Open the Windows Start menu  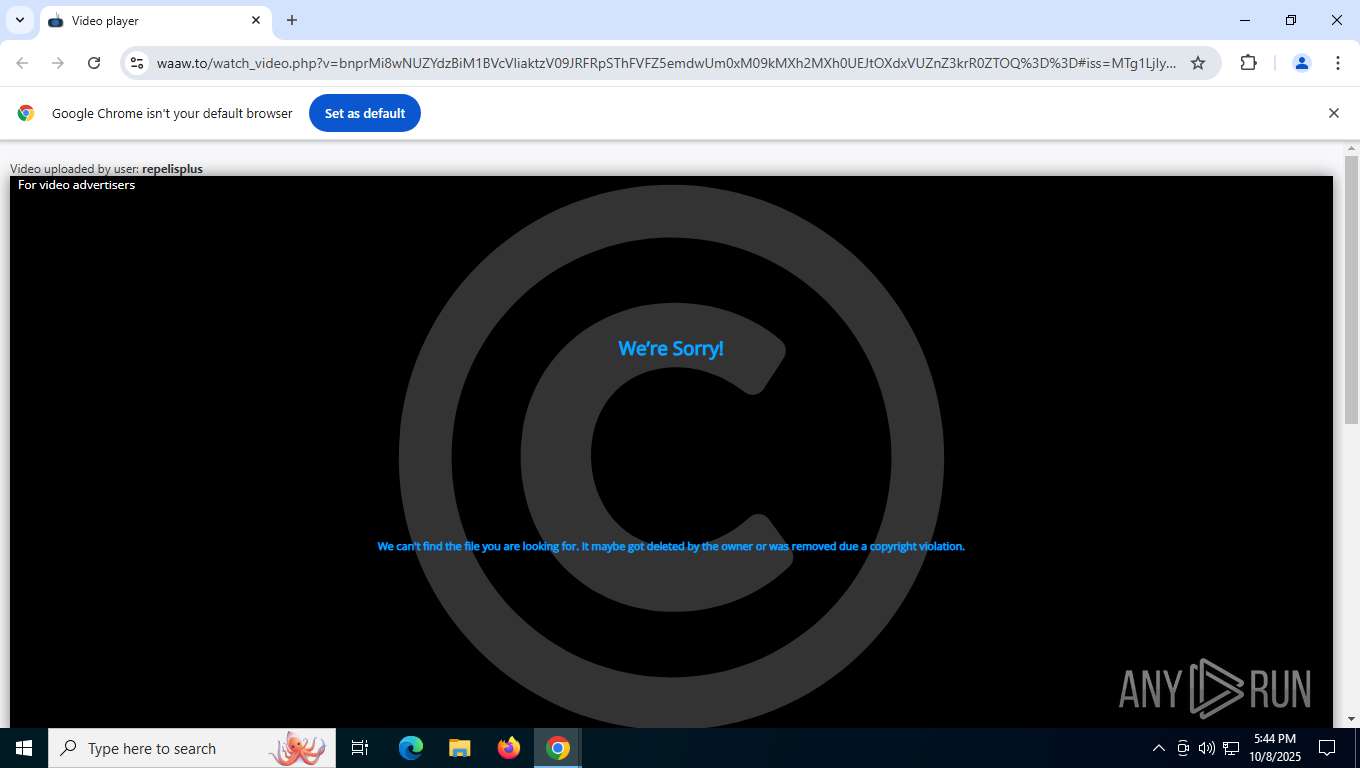[x=24, y=748]
